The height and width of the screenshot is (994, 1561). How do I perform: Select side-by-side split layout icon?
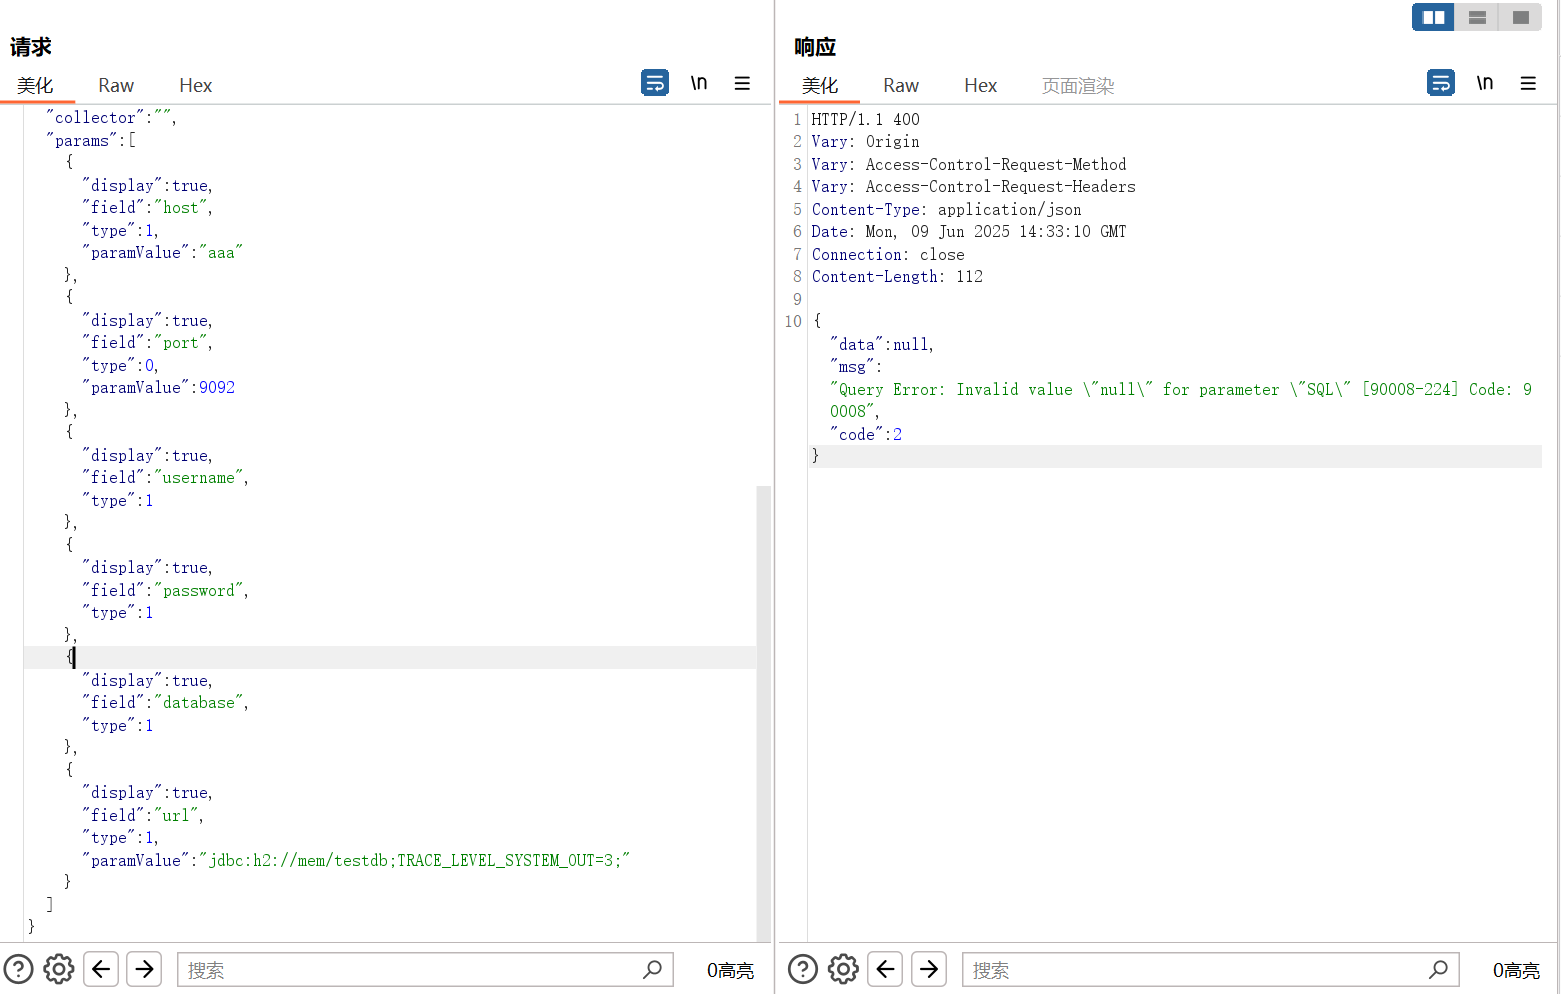[1433, 17]
